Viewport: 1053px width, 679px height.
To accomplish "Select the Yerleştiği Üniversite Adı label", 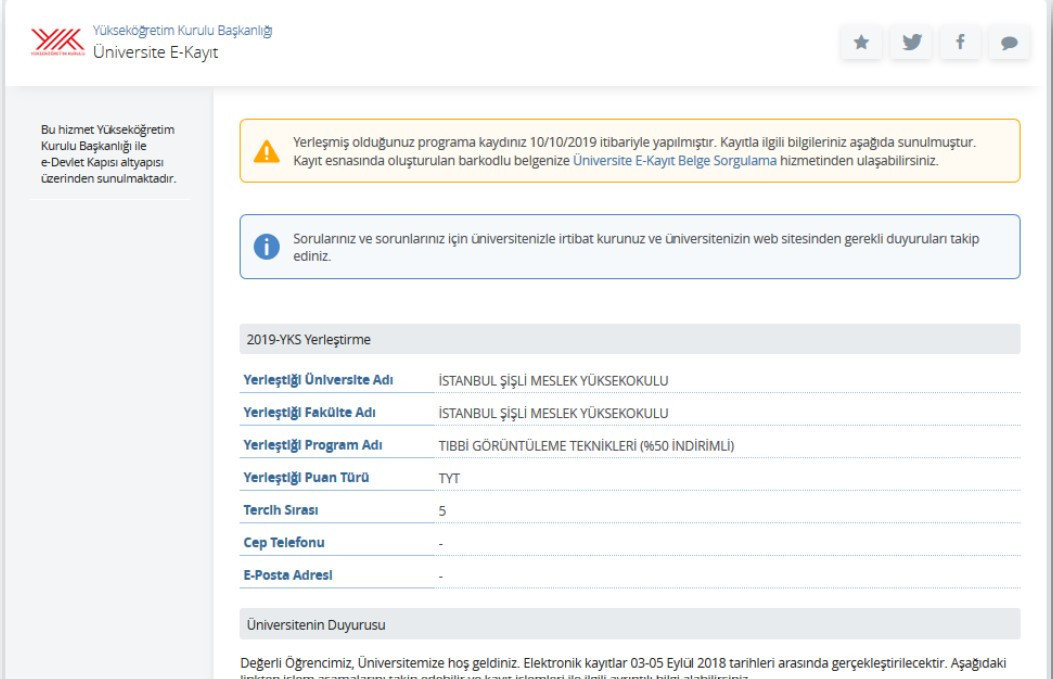I will tap(319, 380).
